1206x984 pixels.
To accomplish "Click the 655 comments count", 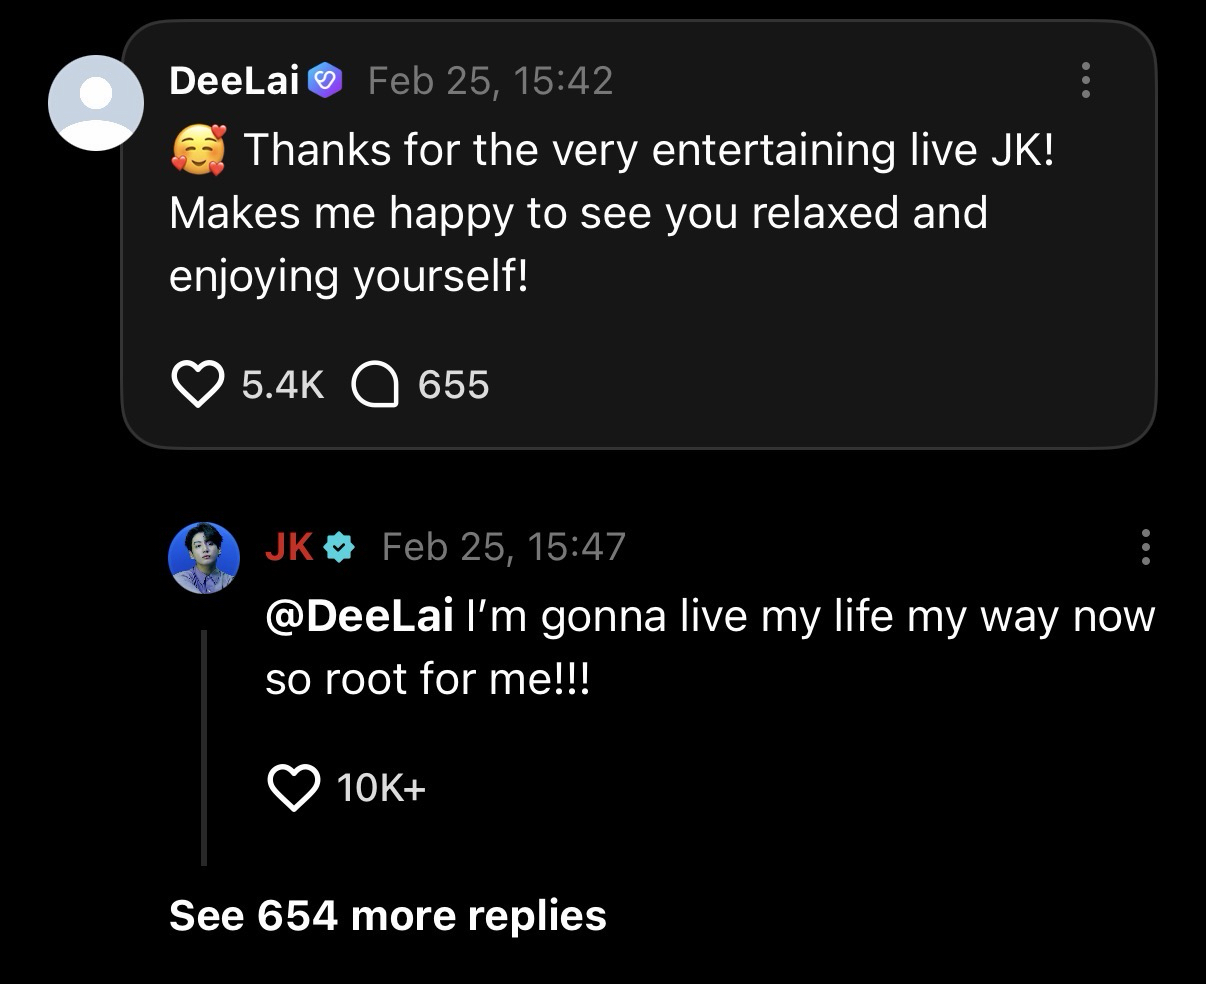I will click(x=453, y=385).
